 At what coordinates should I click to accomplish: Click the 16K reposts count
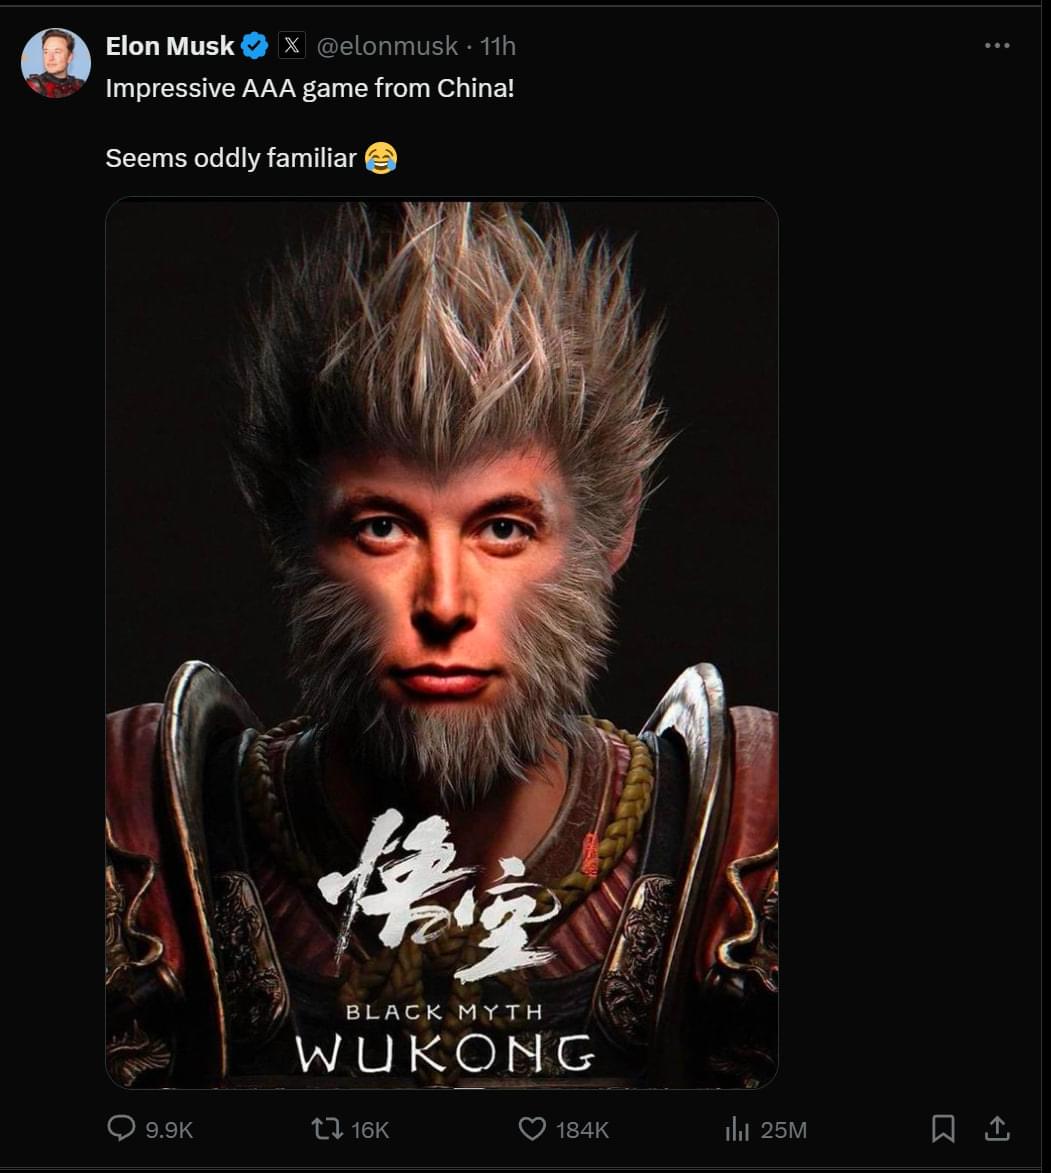point(370,1130)
